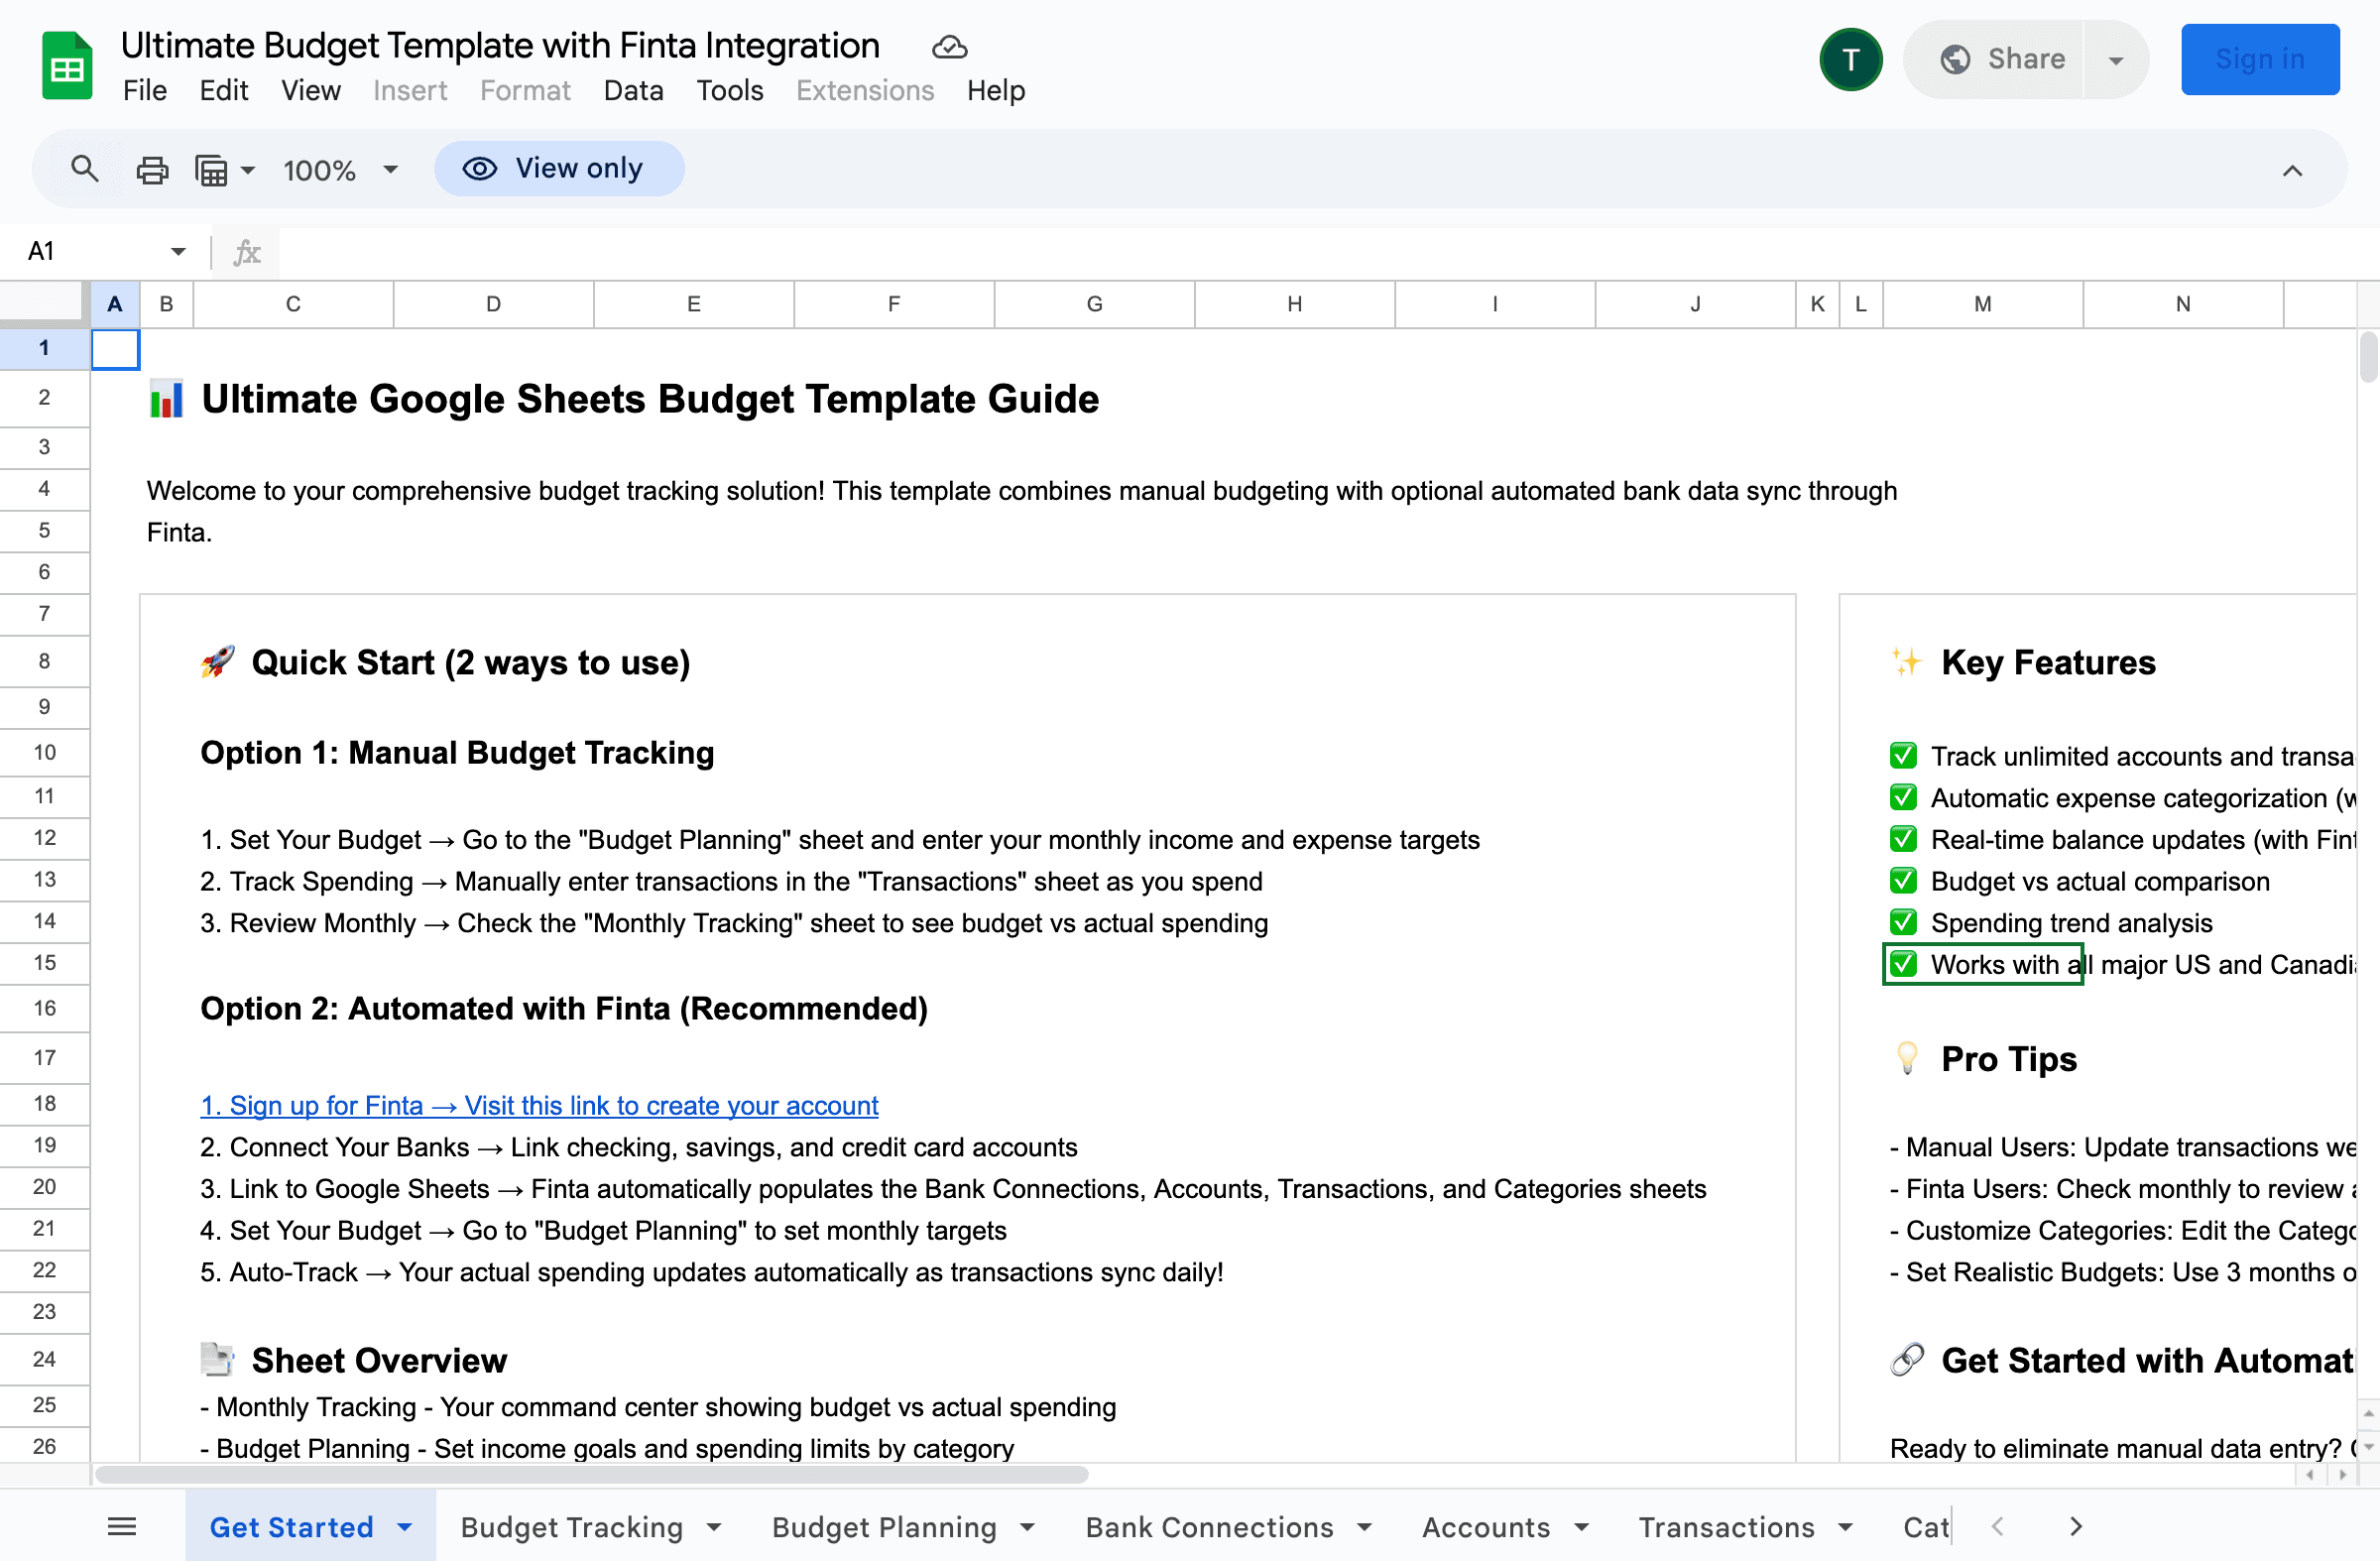Click the light bulb icon beside Pro Tips
The height and width of the screenshot is (1561, 2380).
pos(1906,1058)
